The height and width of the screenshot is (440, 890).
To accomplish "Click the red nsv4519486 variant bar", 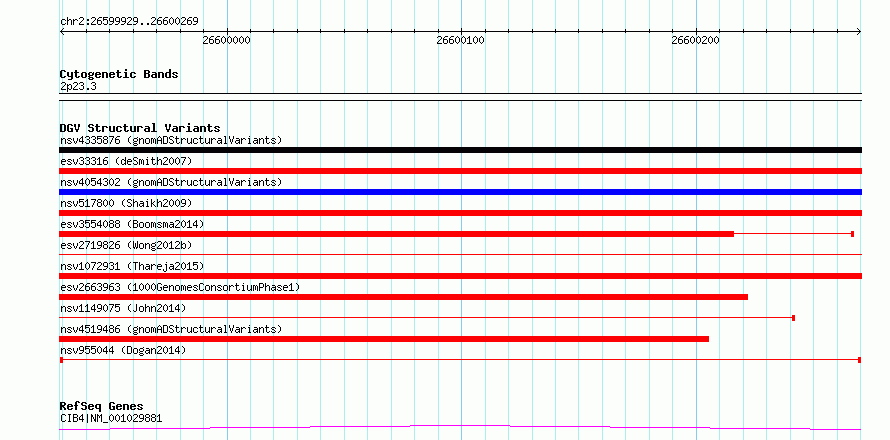I will coord(384,339).
